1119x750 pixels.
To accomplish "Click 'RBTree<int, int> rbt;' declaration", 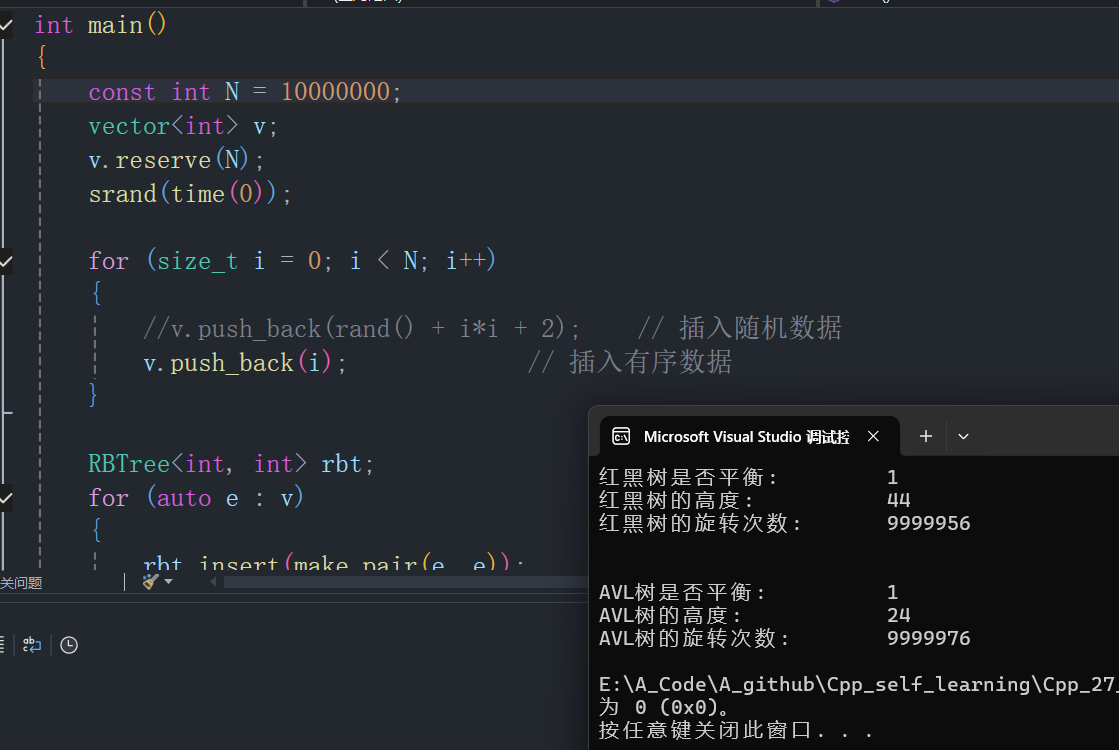I will 231,464.
